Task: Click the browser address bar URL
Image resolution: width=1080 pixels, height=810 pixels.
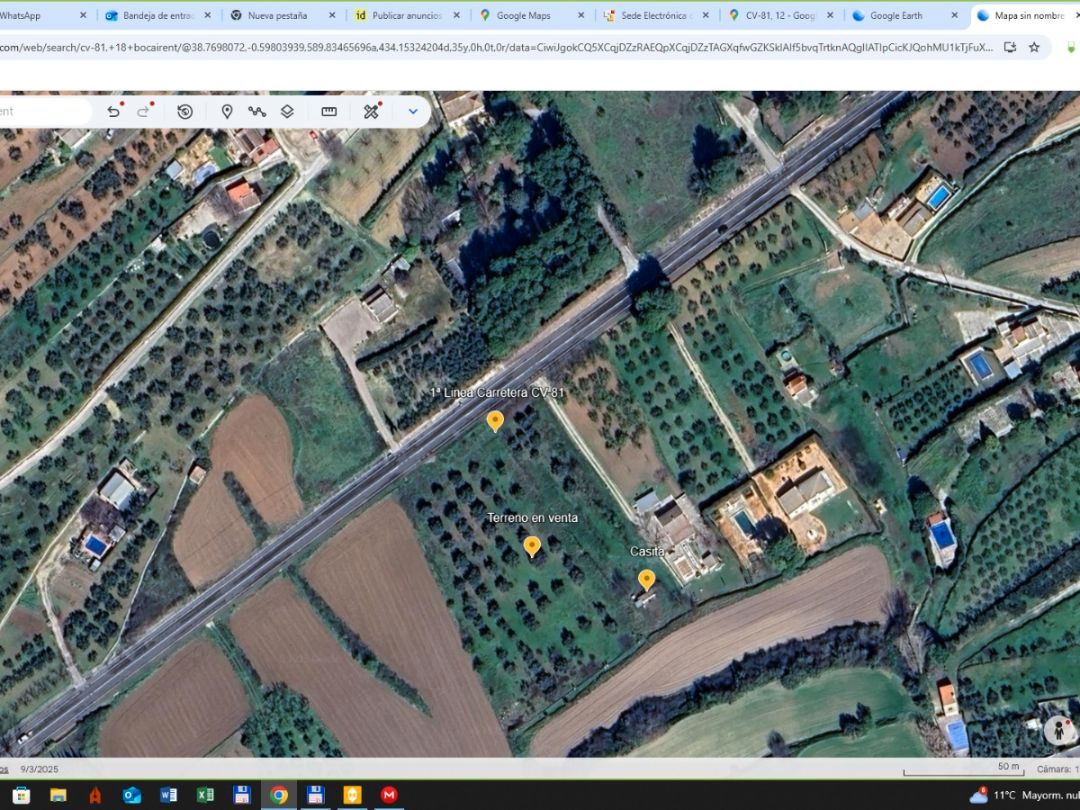Action: pyautogui.click(x=500, y=47)
